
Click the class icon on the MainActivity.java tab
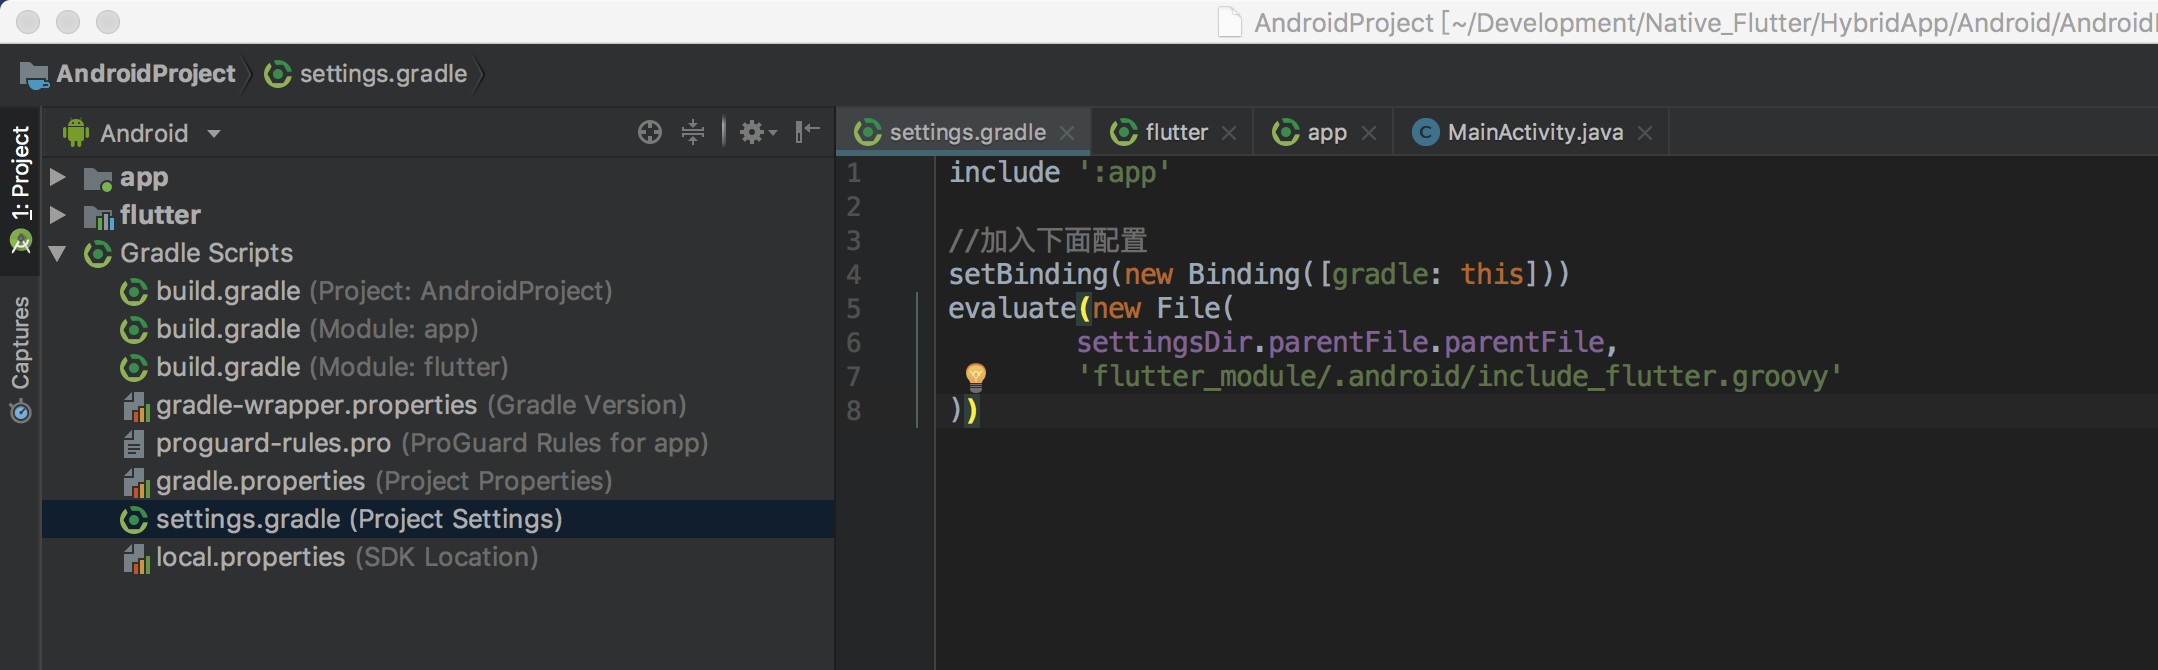(x=1425, y=132)
